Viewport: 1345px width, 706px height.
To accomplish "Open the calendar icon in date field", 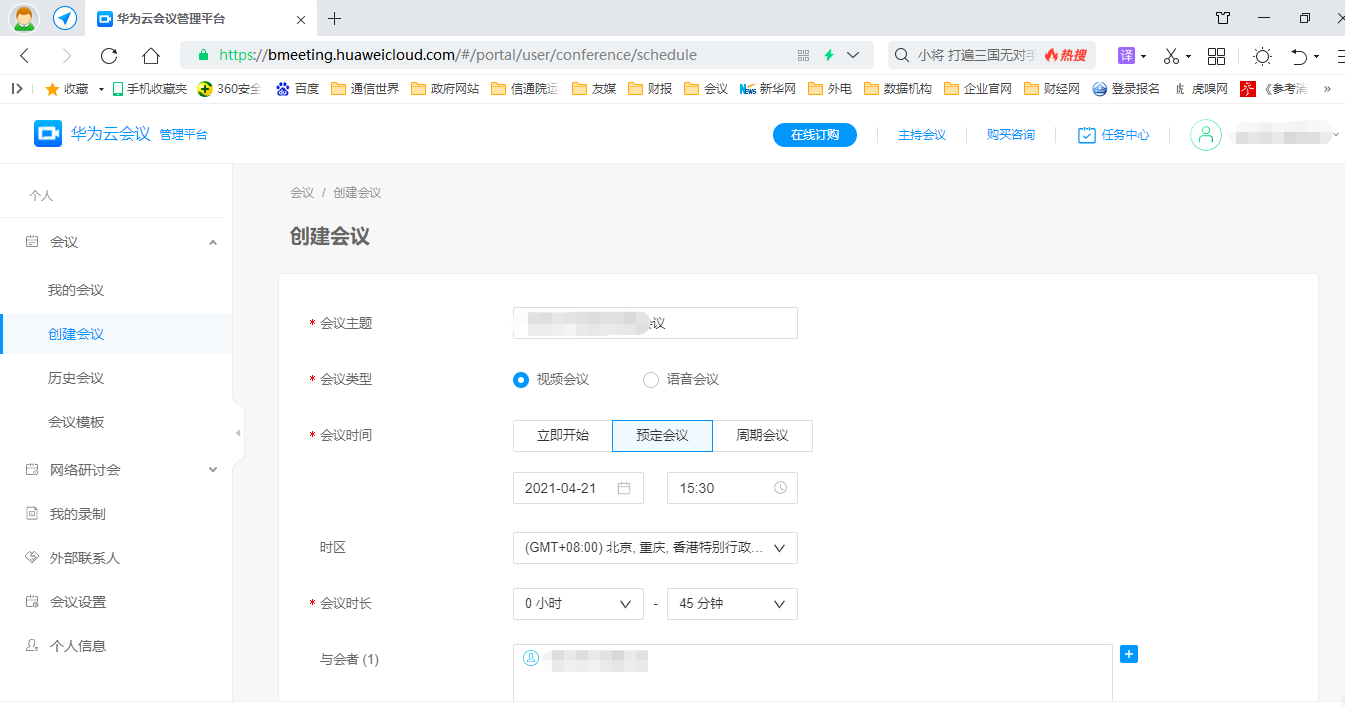I will coord(624,488).
